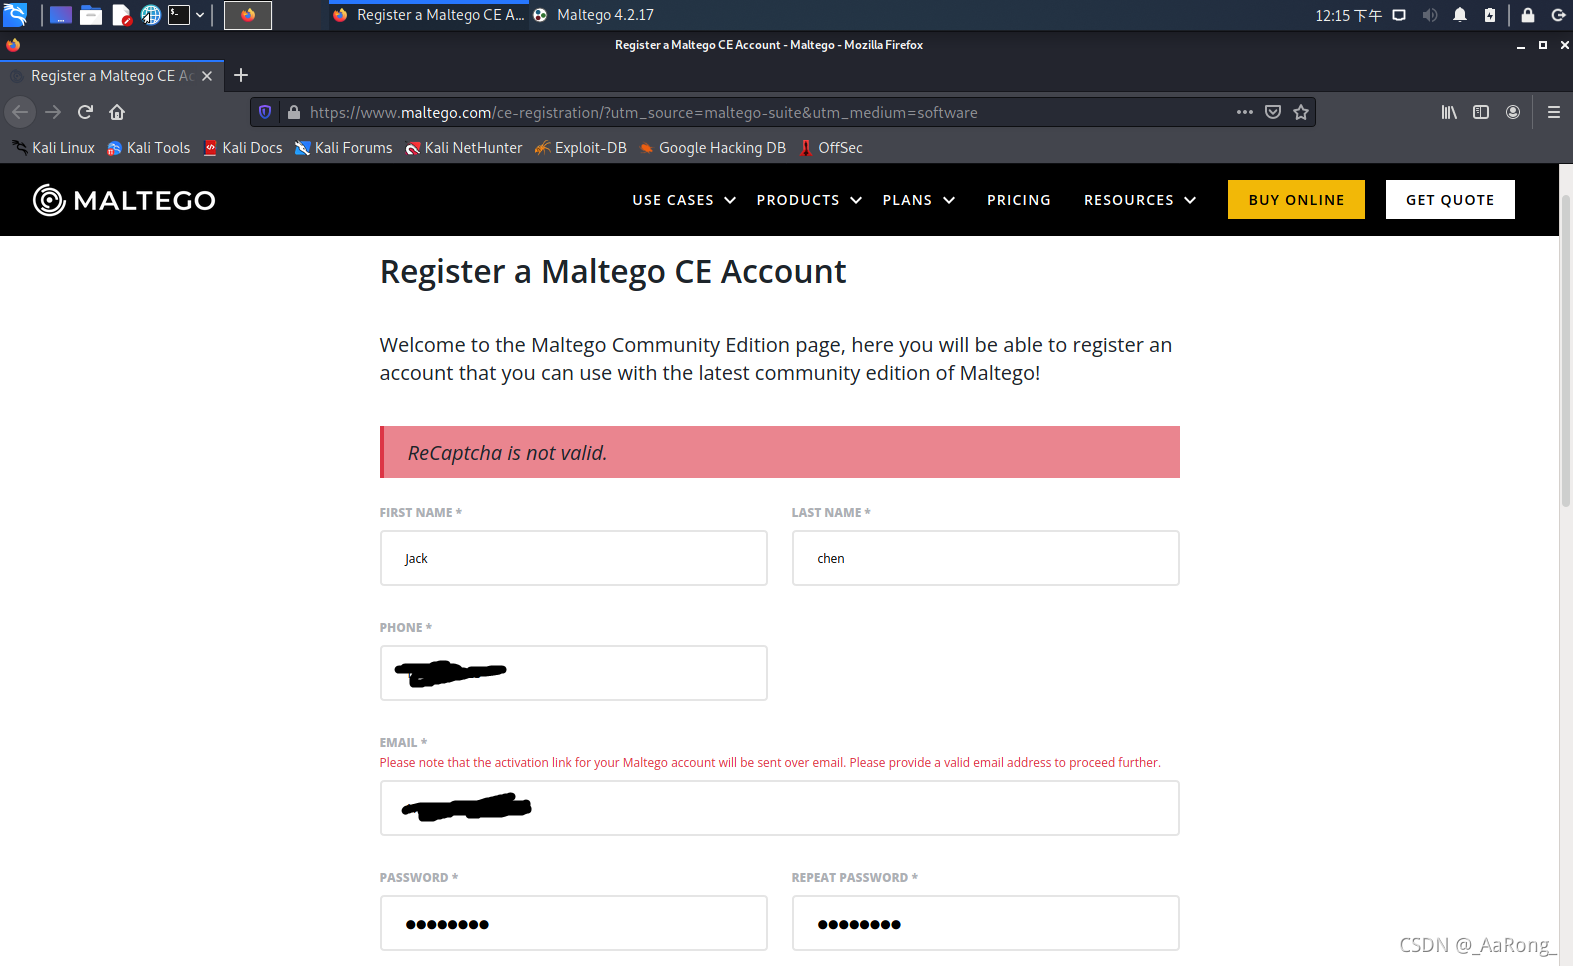
Task: Go back one page
Action: [20, 112]
